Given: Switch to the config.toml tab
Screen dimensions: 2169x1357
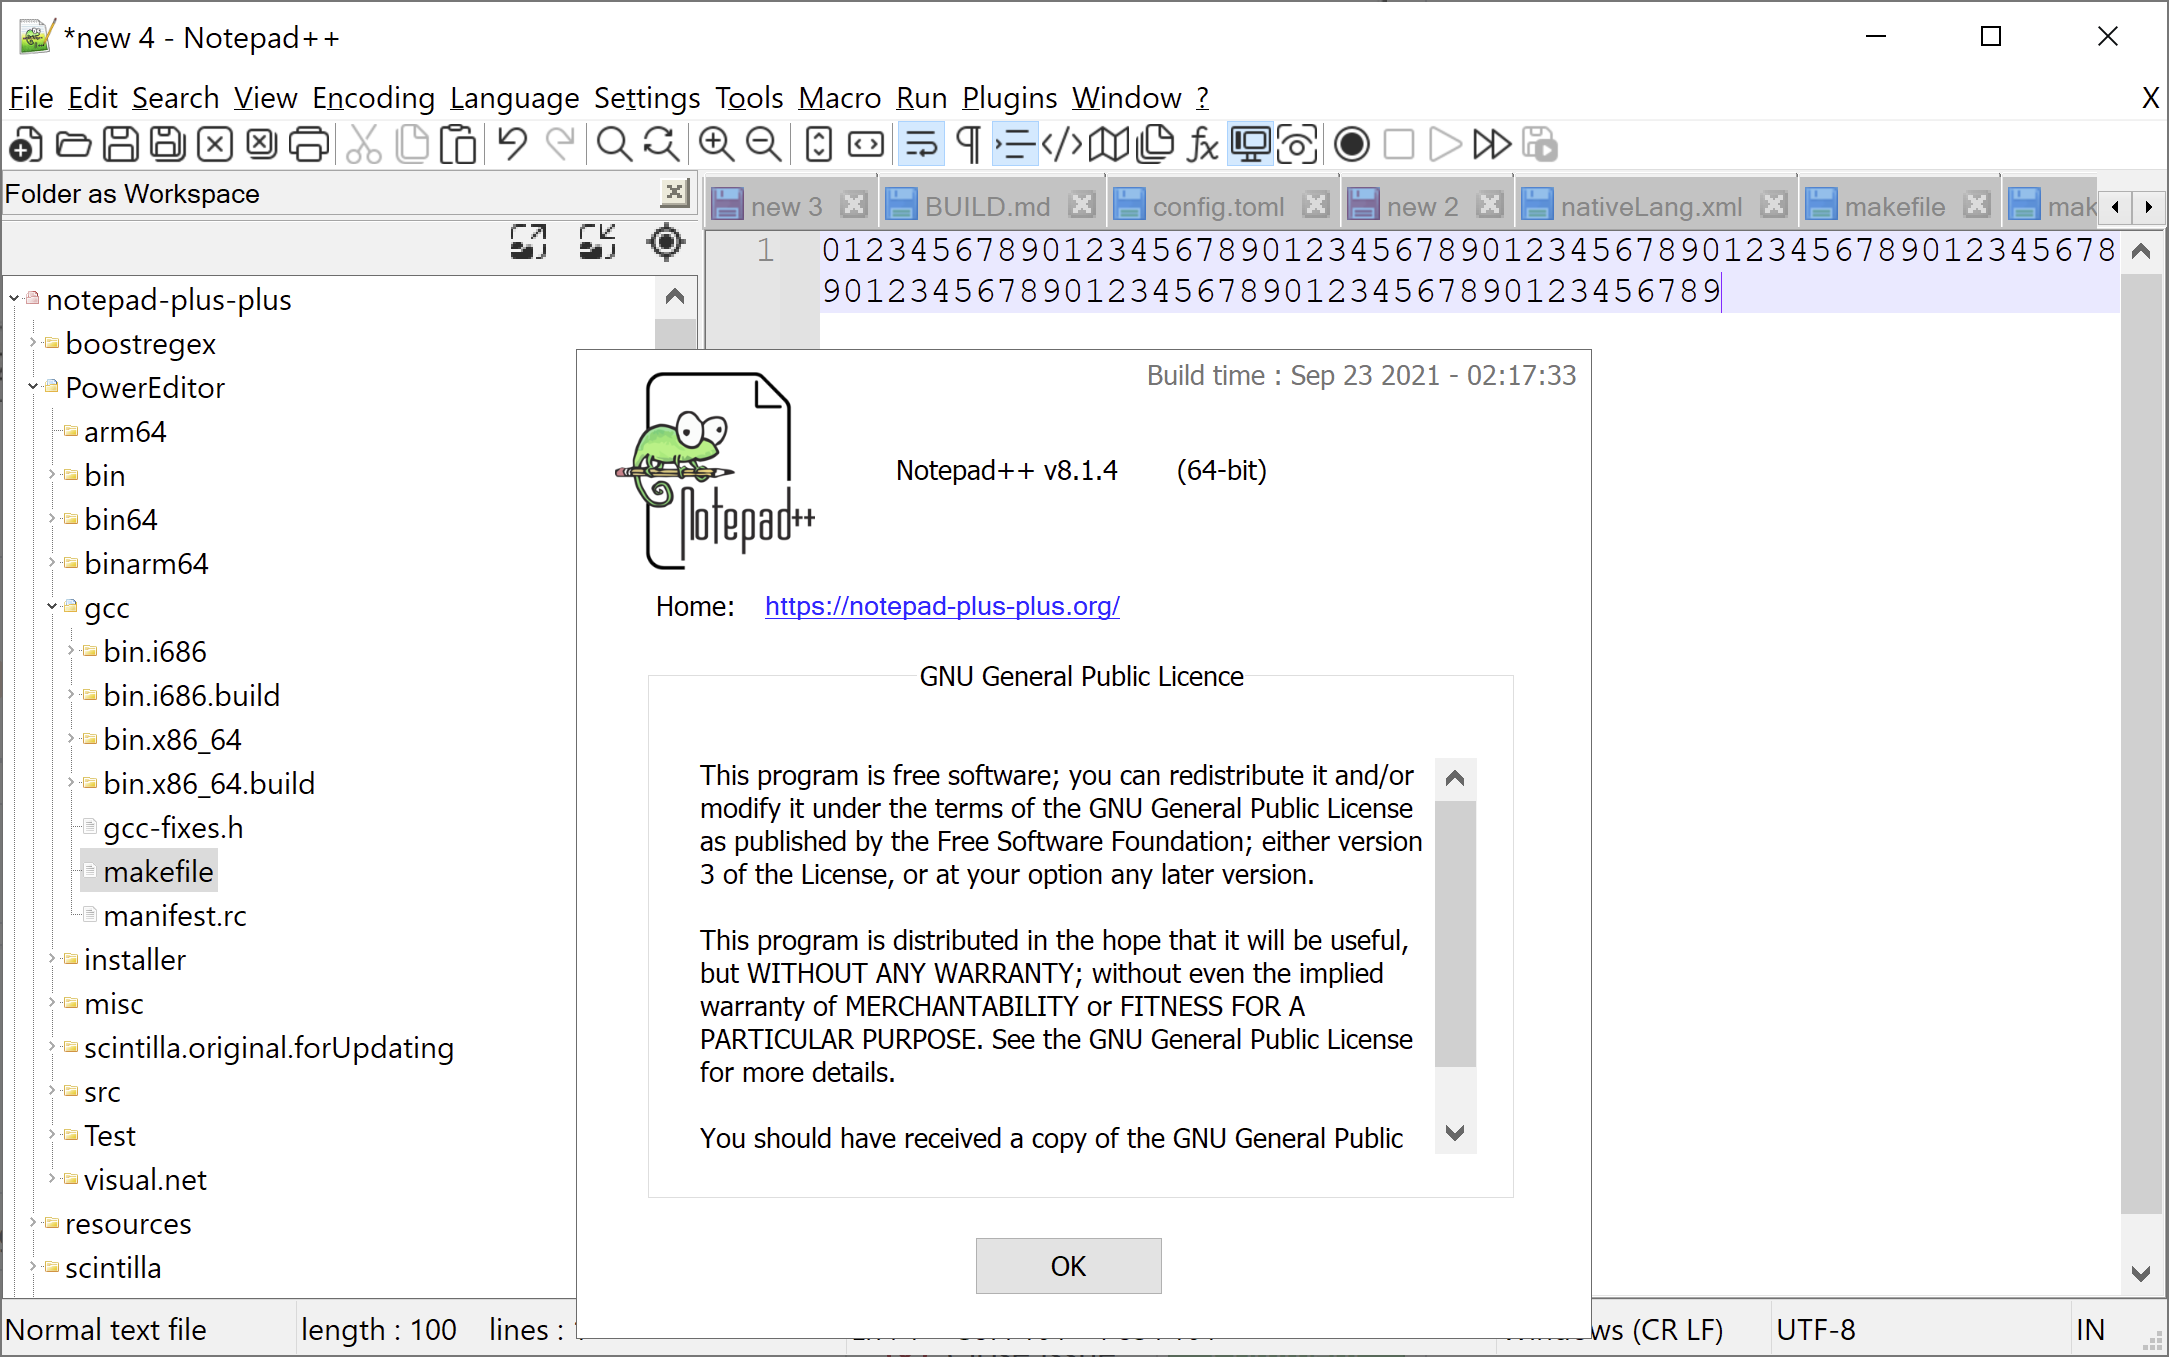Looking at the screenshot, I should (x=1222, y=206).
